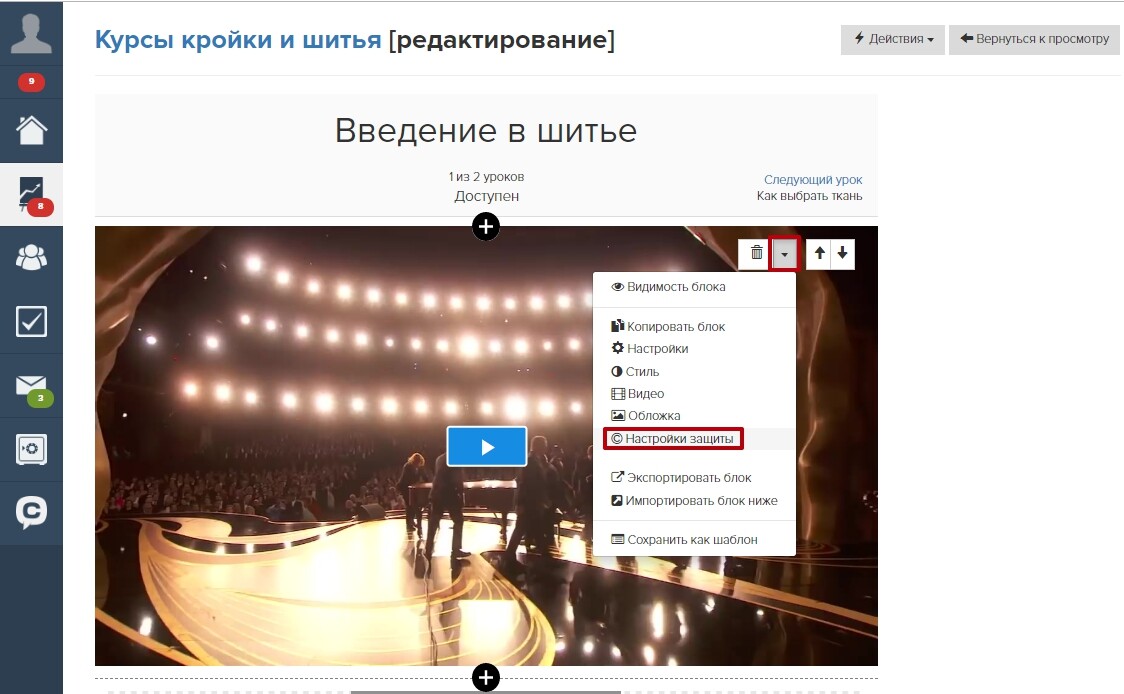
Task: Move the block up with arrow
Action: (819, 253)
